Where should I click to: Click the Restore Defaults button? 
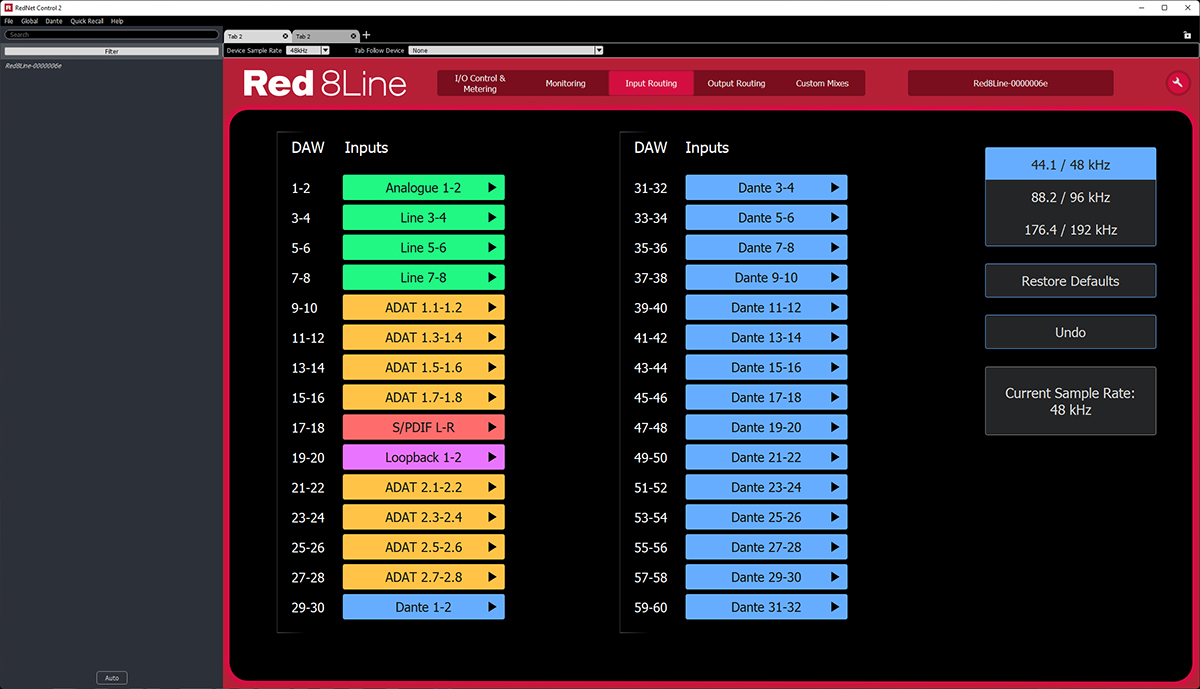click(x=1070, y=281)
